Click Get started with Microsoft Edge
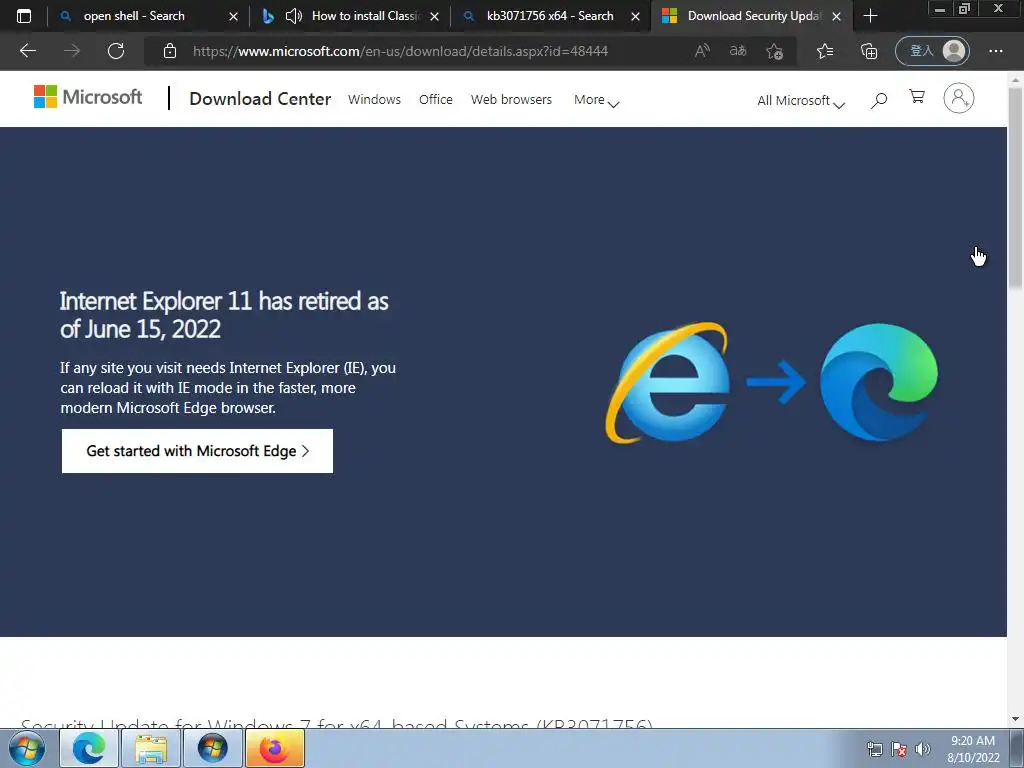Screen dimensions: 1024x768 [197, 451]
